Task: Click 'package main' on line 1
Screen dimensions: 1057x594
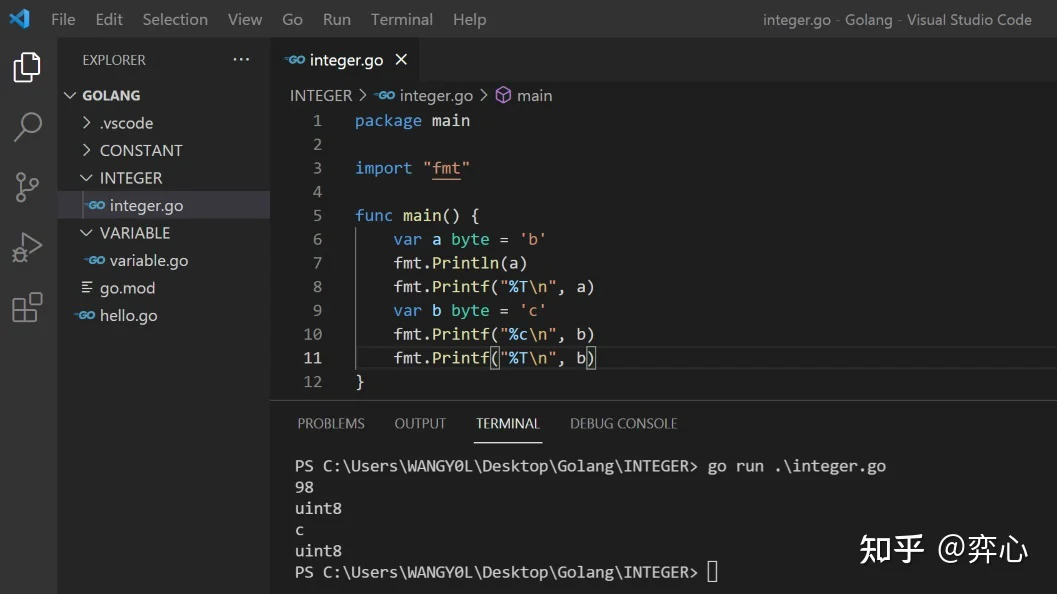Action: pyautogui.click(x=413, y=121)
